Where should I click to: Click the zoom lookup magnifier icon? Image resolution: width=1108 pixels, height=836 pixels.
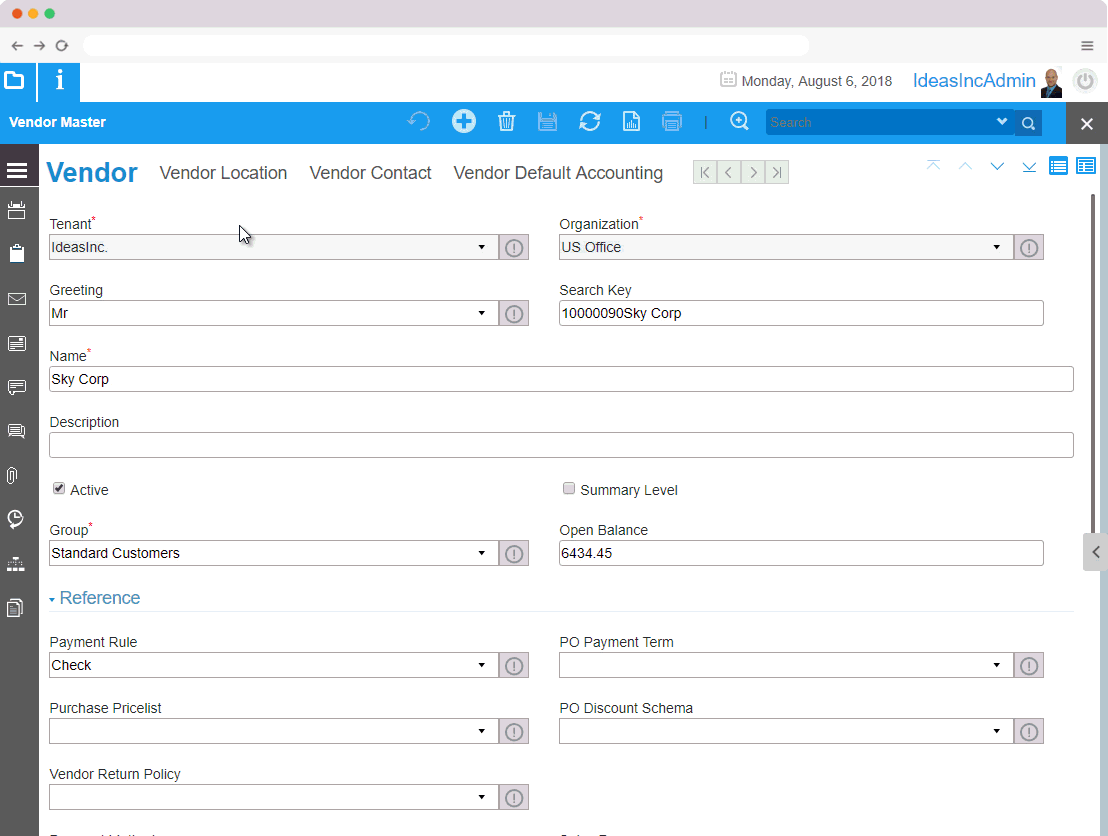tap(739, 121)
